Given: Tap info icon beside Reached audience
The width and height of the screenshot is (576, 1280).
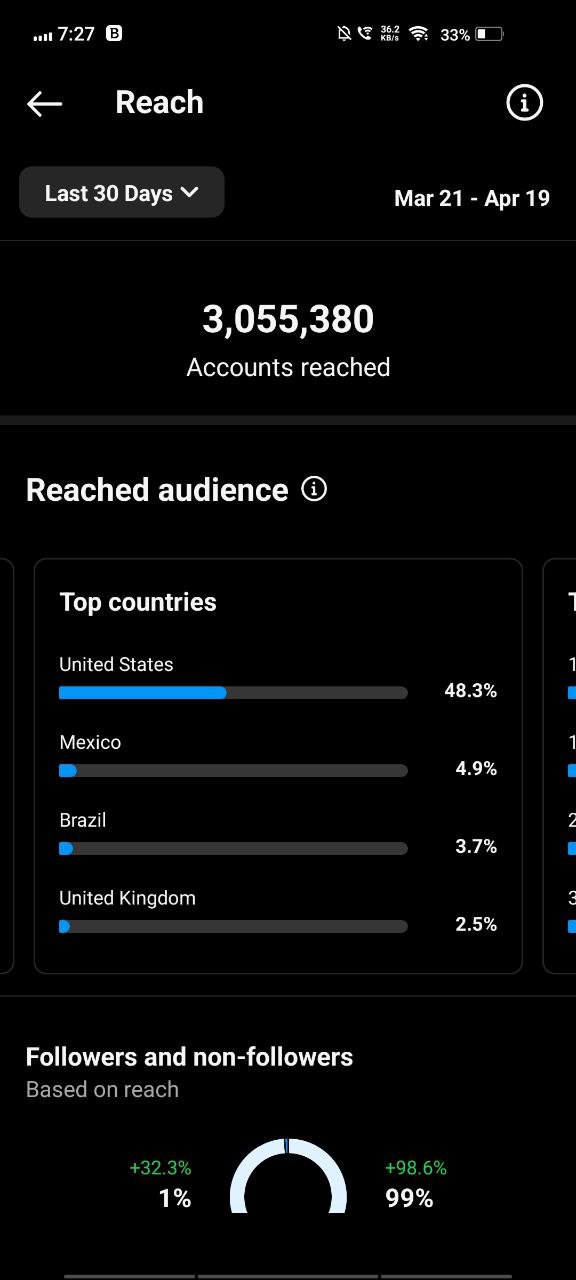Looking at the screenshot, I should [314, 489].
